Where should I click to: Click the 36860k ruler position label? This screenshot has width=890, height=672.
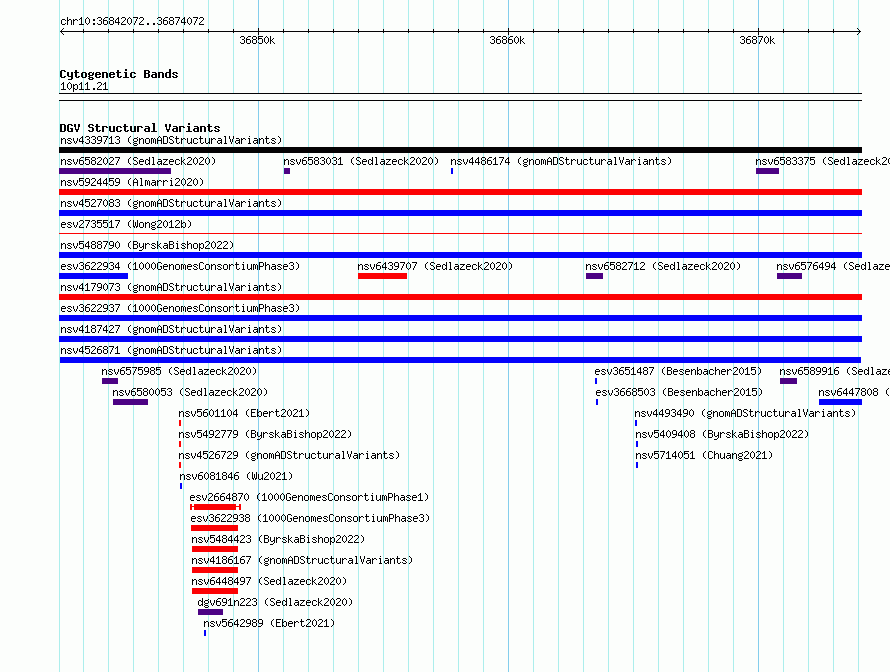coord(507,40)
